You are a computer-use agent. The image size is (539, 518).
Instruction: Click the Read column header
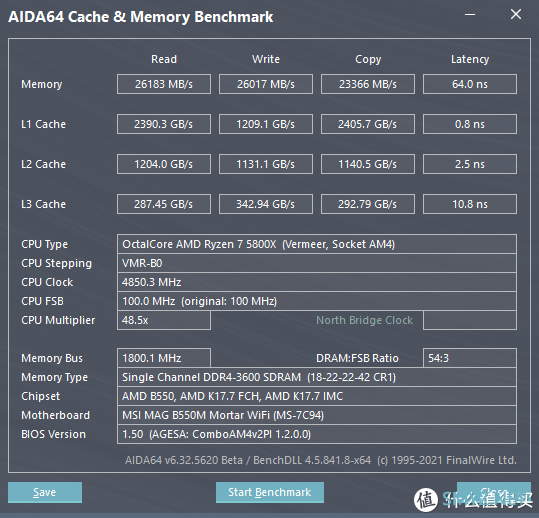[164, 59]
